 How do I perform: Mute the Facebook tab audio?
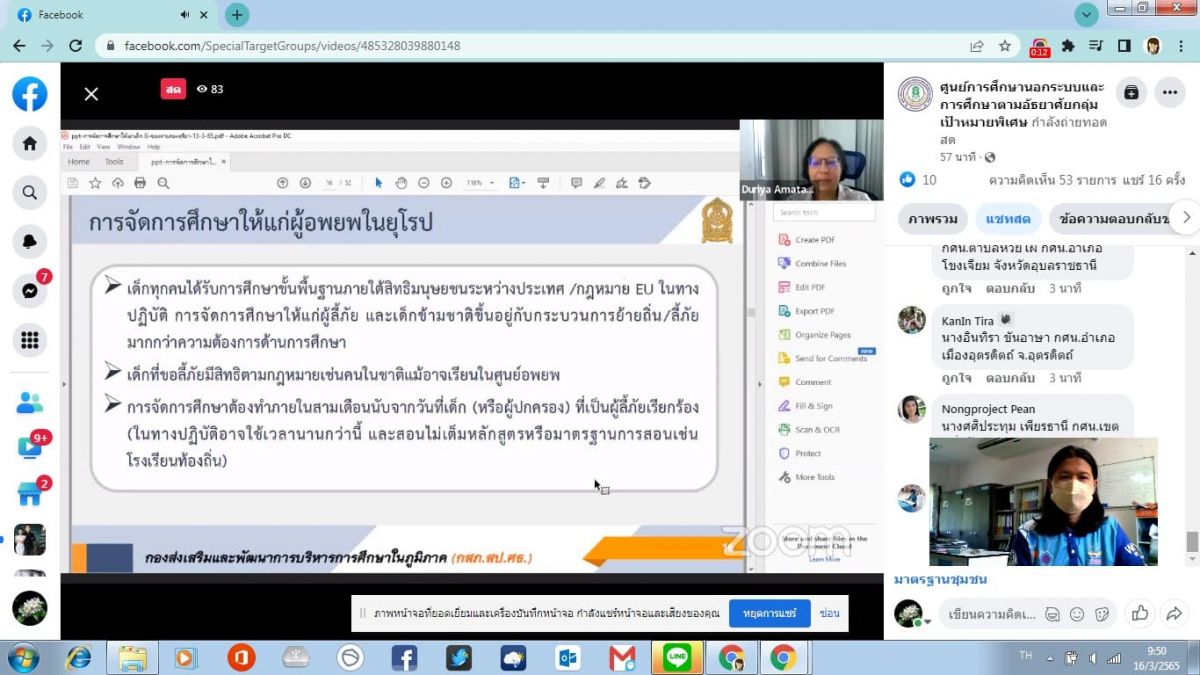pyautogui.click(x=186, y=15)
